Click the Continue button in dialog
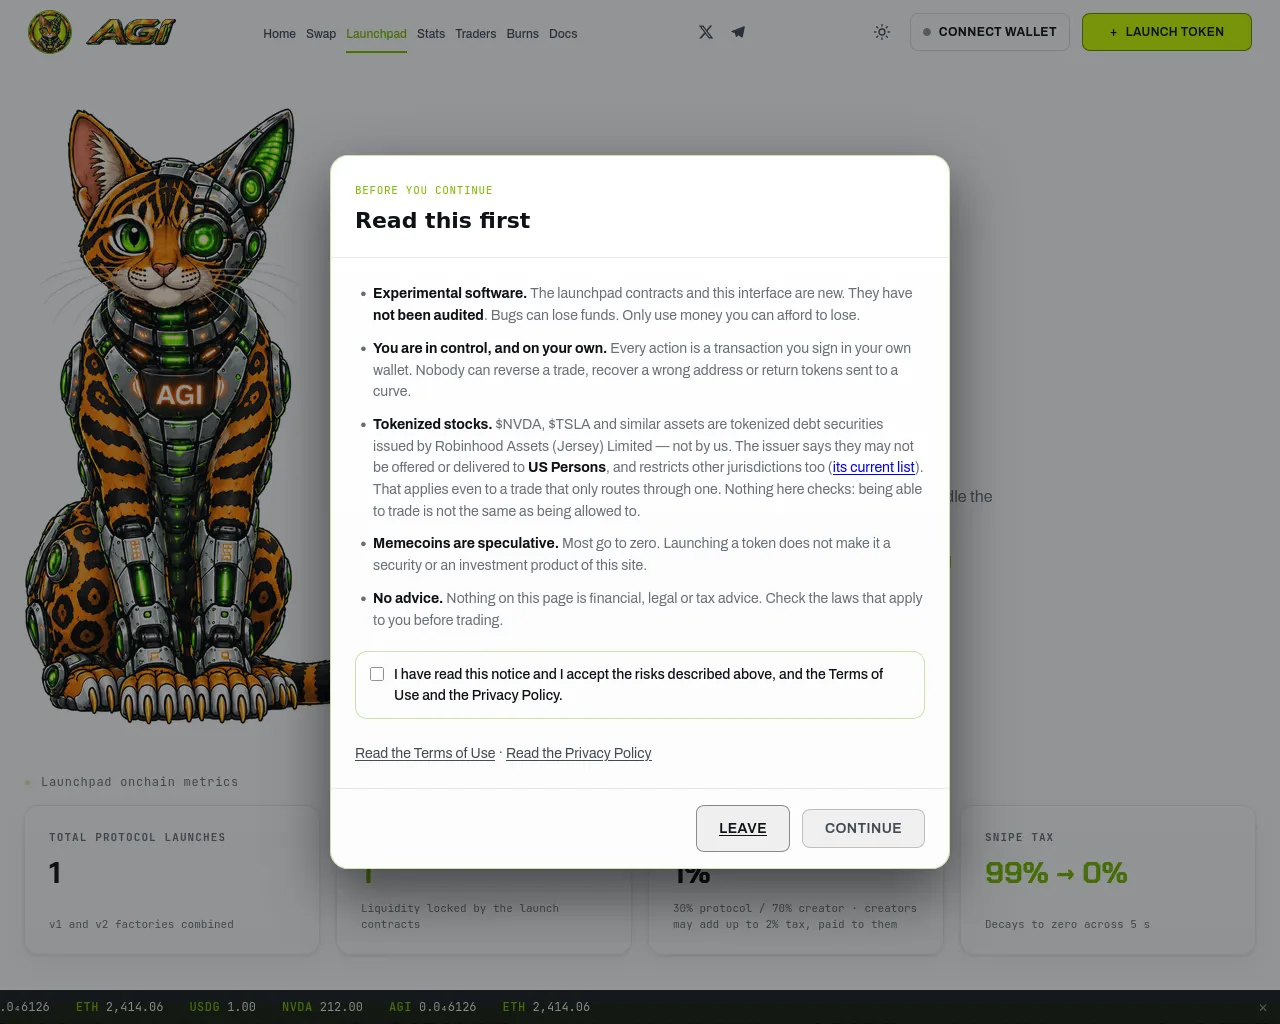1280x1024 pixels. pyautogui.click(x=863, y=828)
